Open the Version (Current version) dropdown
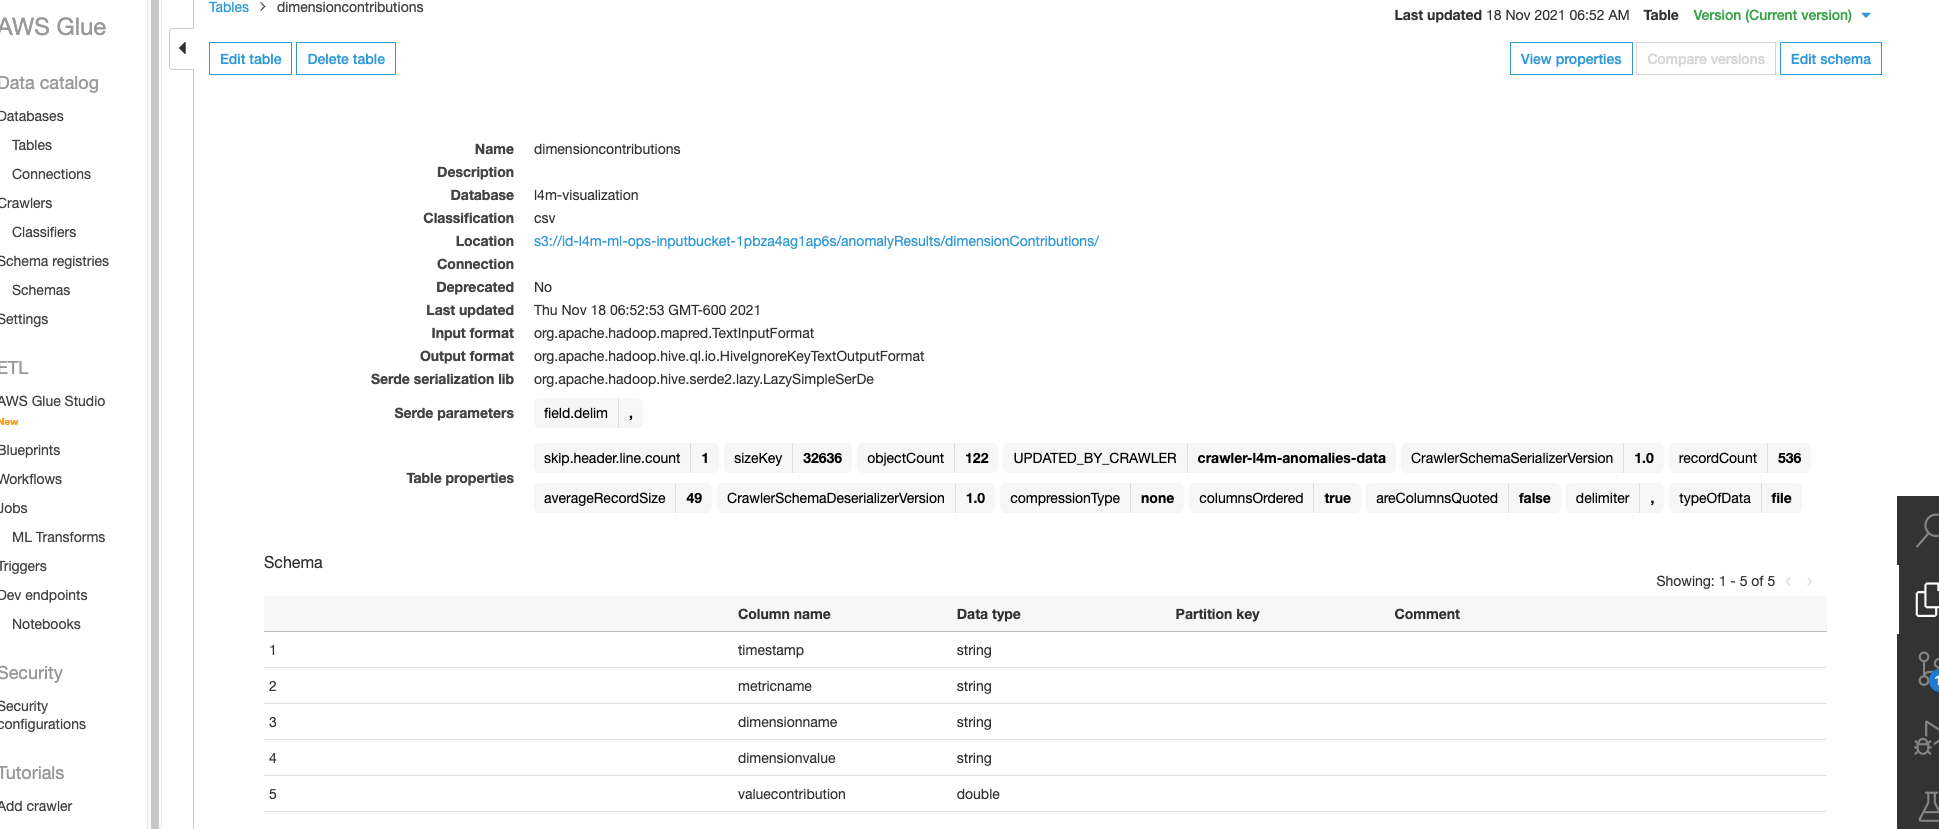1939x829 pixels. 1781,15
